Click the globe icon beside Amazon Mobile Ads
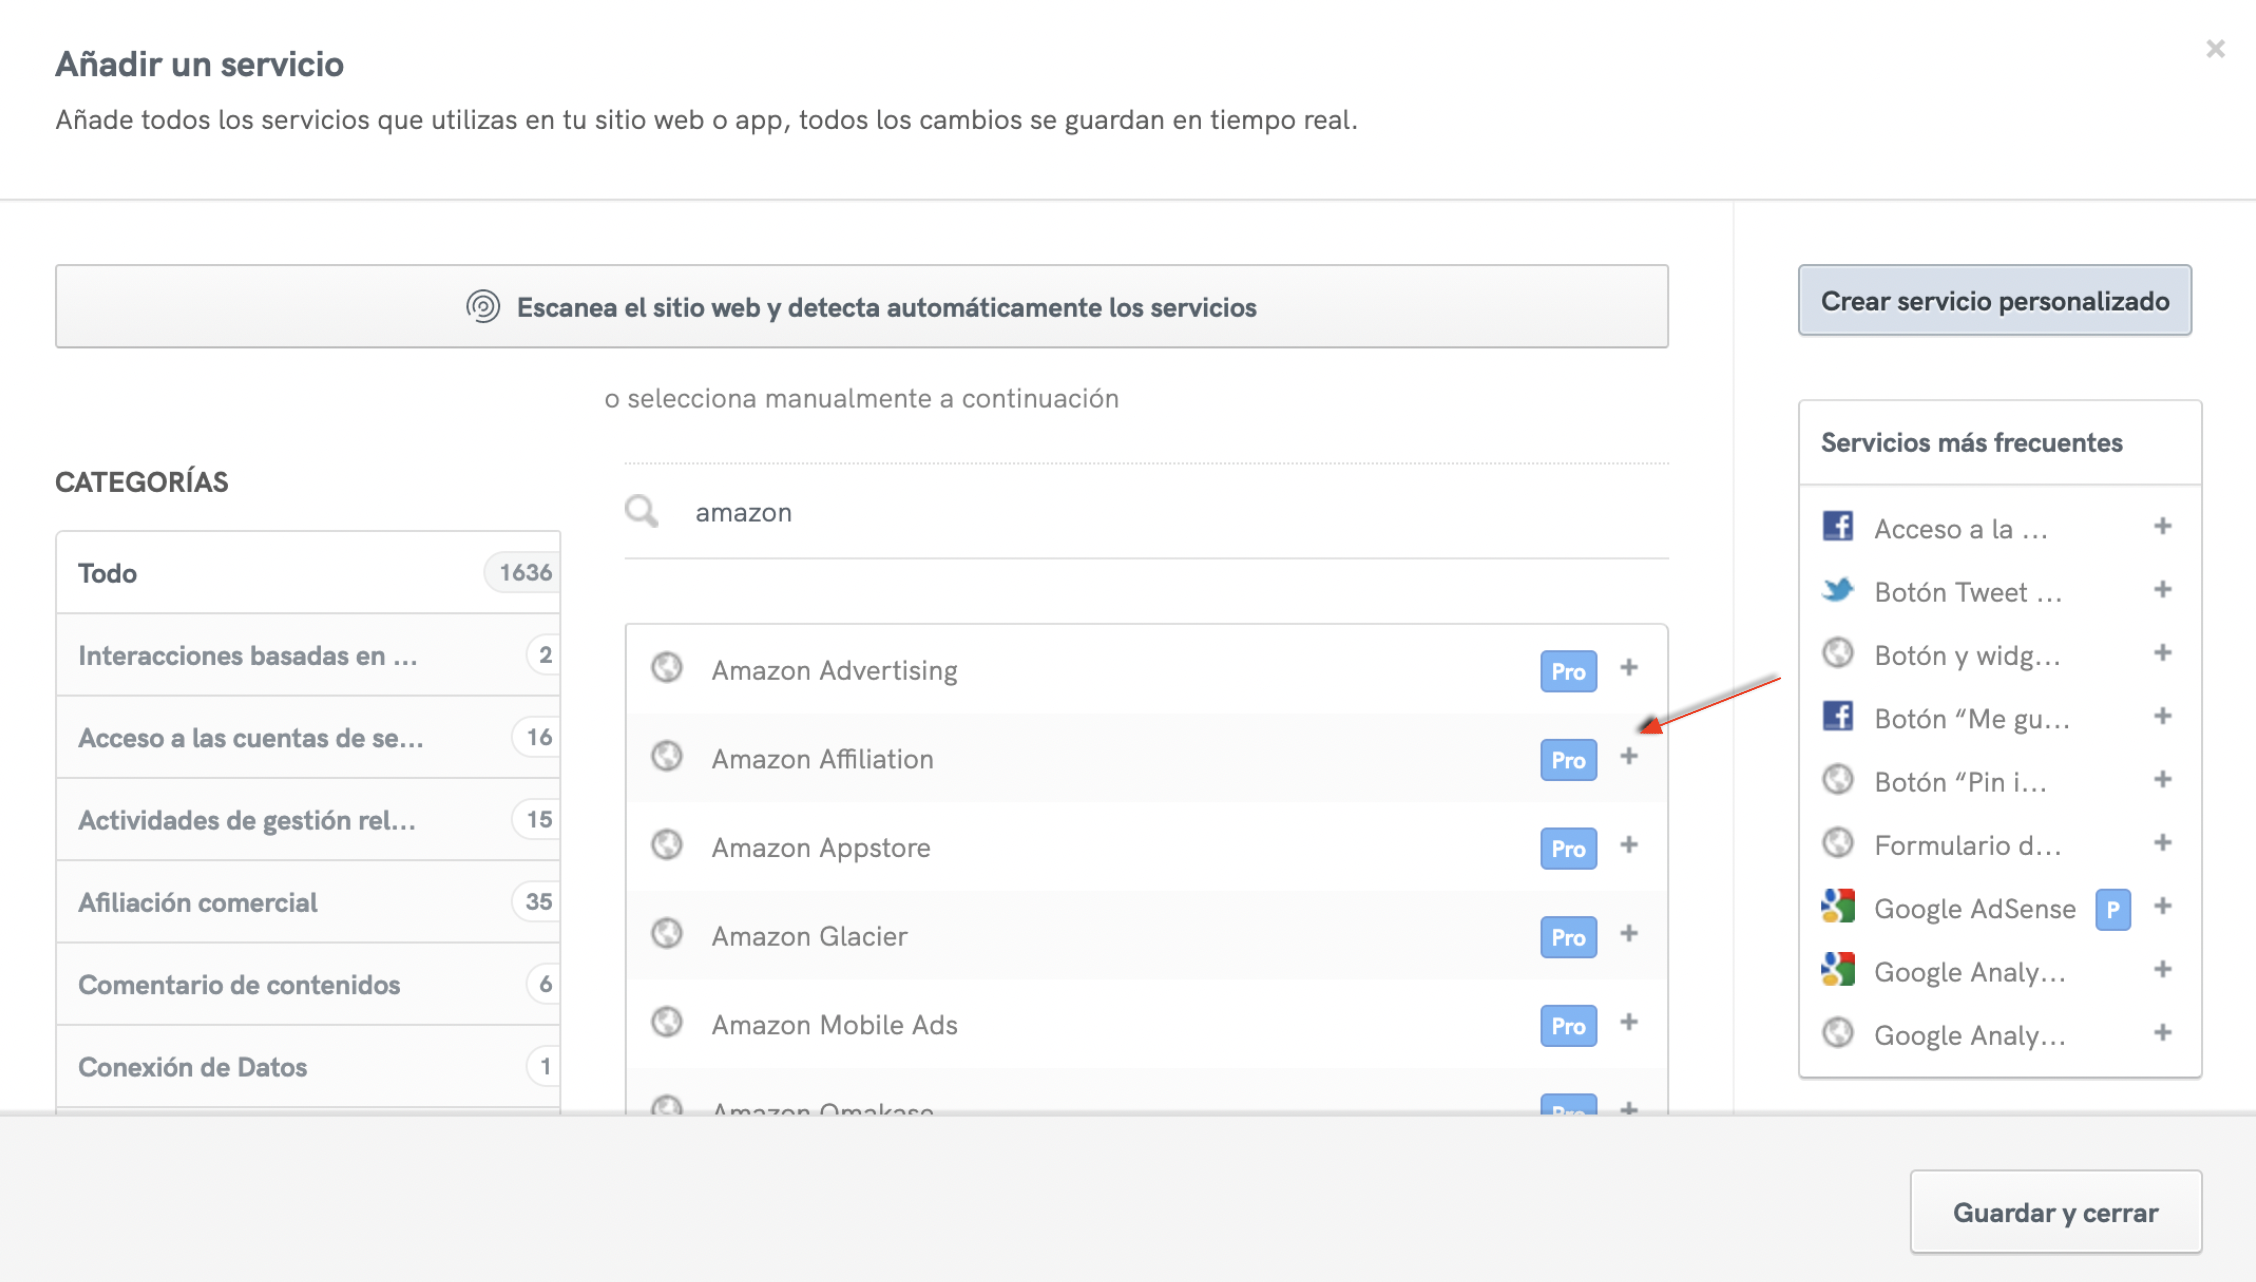This screenshot has height=1282, width=2256. [x=668, y=1023]
